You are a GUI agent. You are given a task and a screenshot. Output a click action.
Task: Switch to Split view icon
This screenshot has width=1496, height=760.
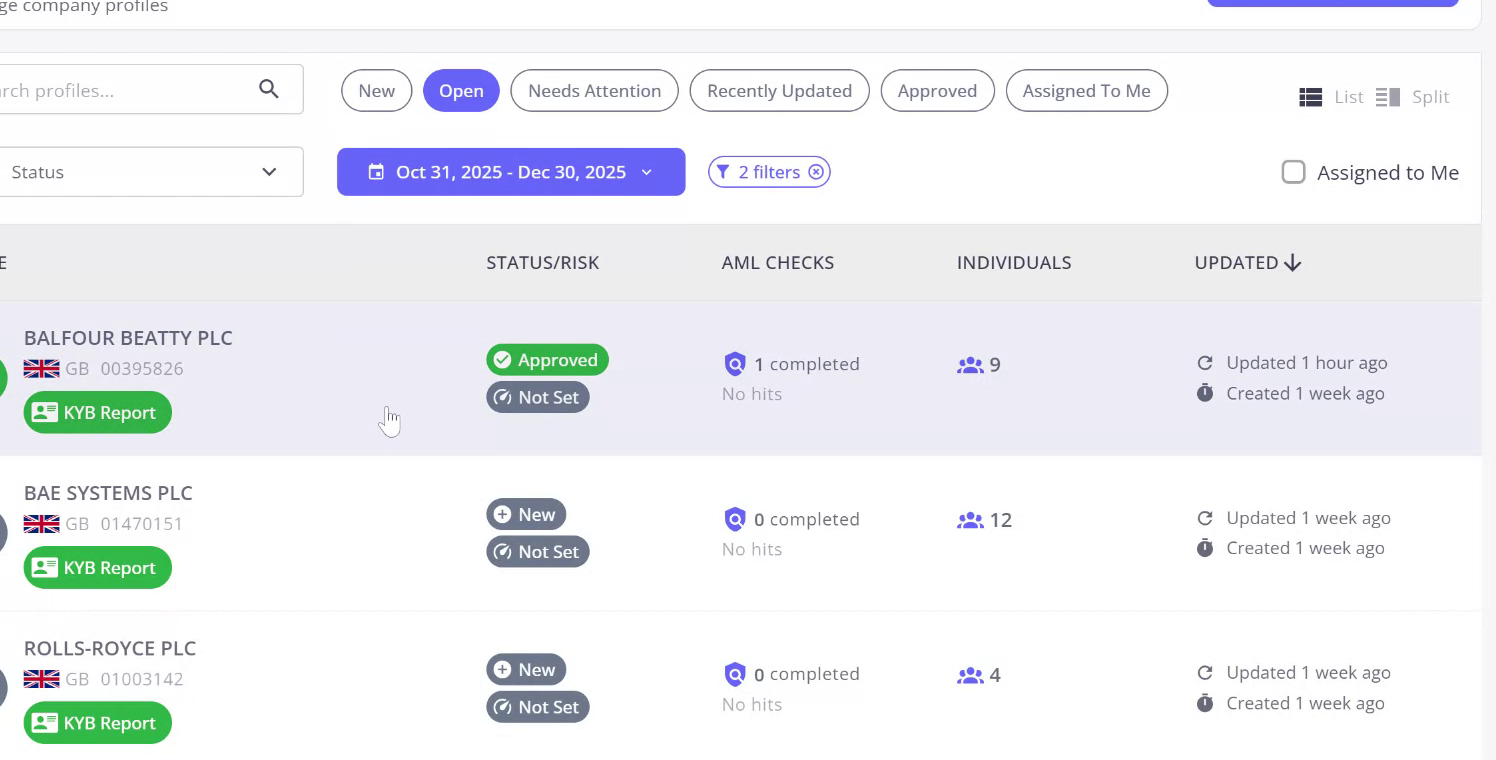click(1387, 97)
